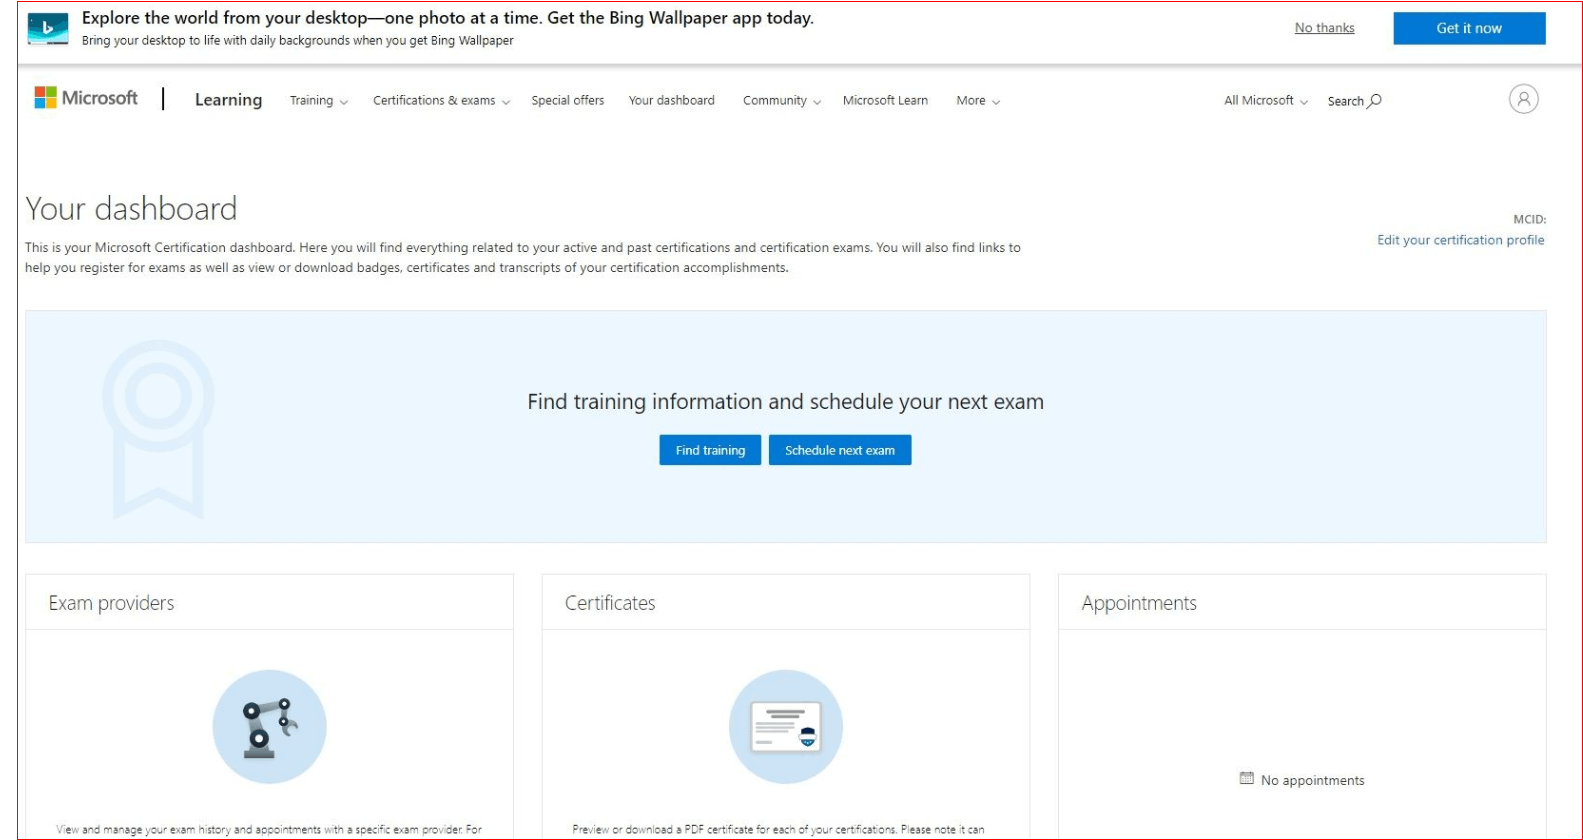Click the MCID label
Screen dimensions: 1583x840
1529,219
